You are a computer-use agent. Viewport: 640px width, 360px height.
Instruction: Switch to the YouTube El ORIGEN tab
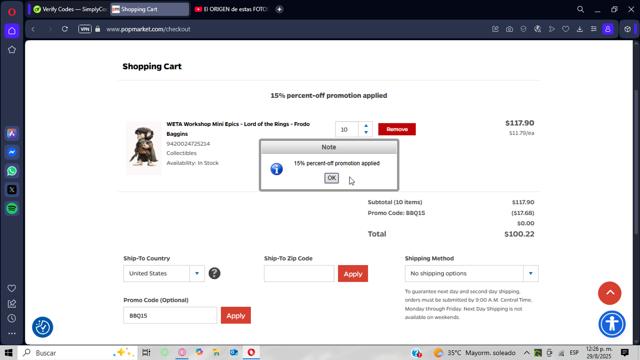(x=231, y=9)
